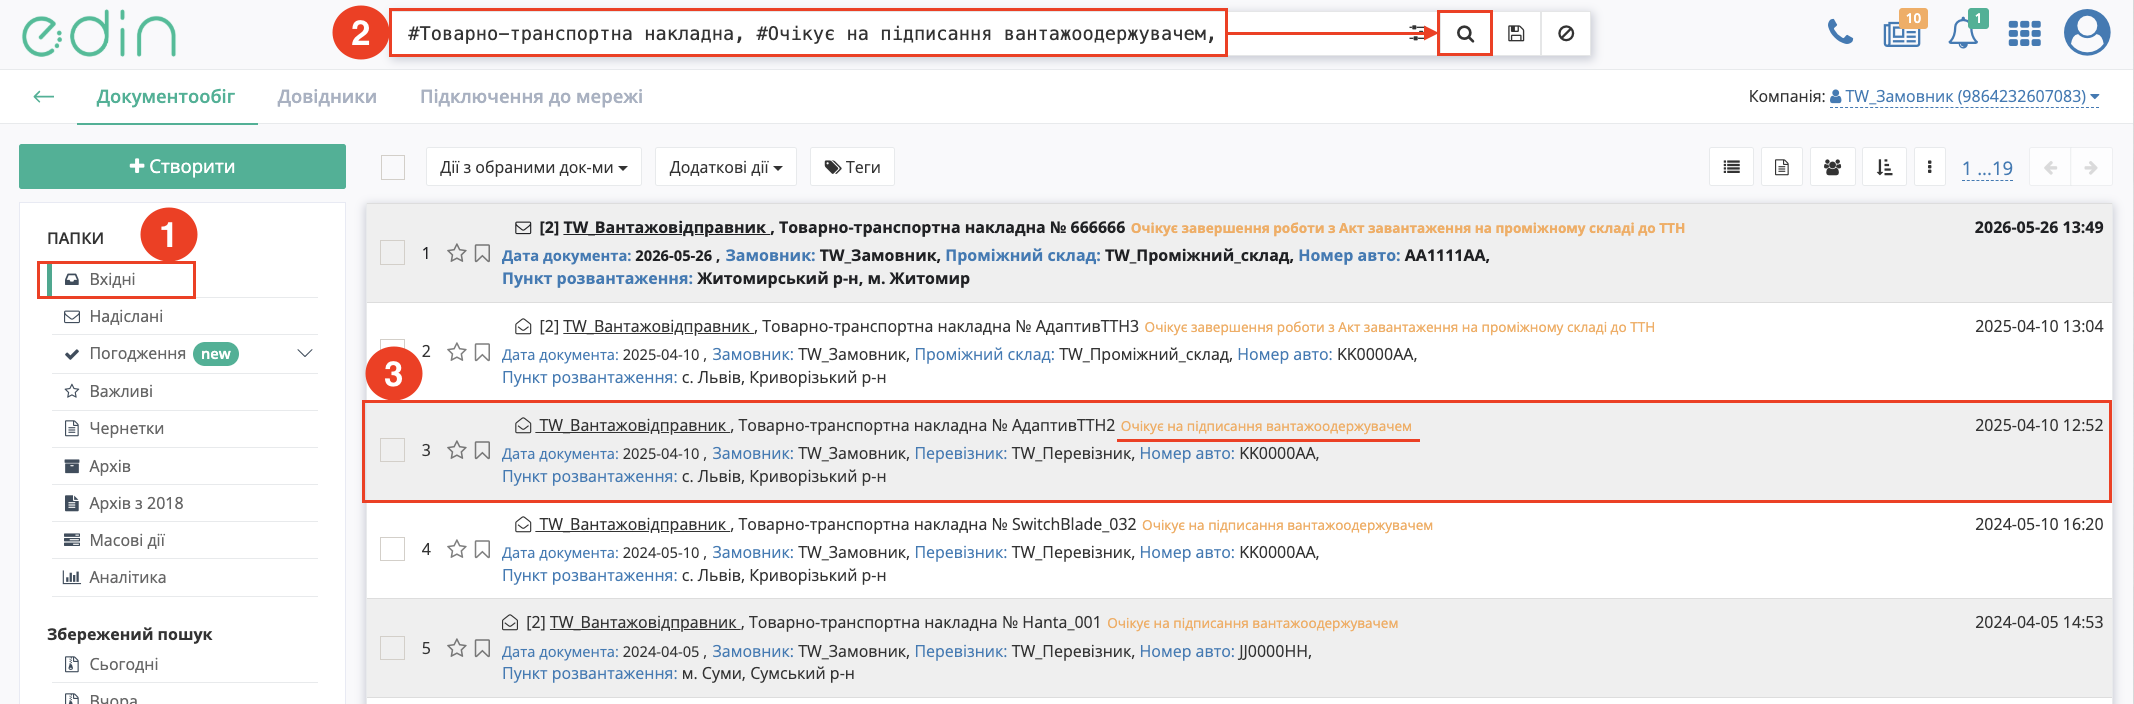Open notifications bell icon
2134x704 pixels.
pos(1963,33)
